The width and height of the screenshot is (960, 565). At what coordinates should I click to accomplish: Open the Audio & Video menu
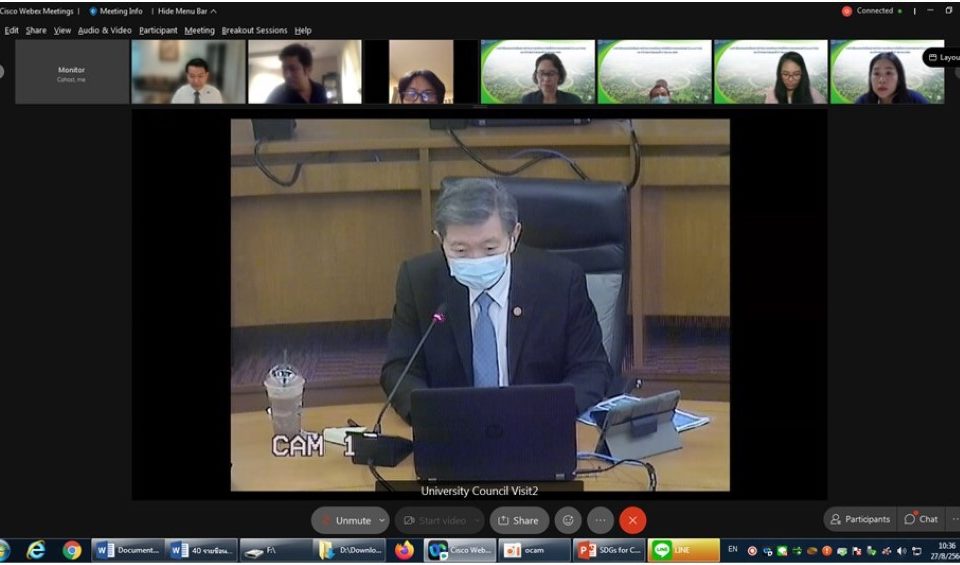[x=105, y=30]
